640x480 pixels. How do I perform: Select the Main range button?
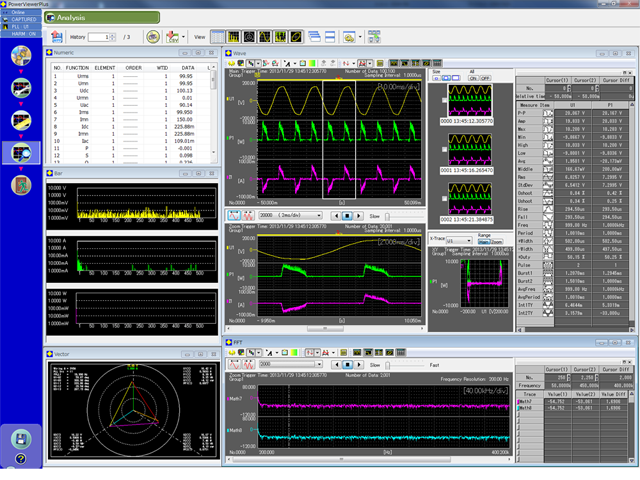484,242
